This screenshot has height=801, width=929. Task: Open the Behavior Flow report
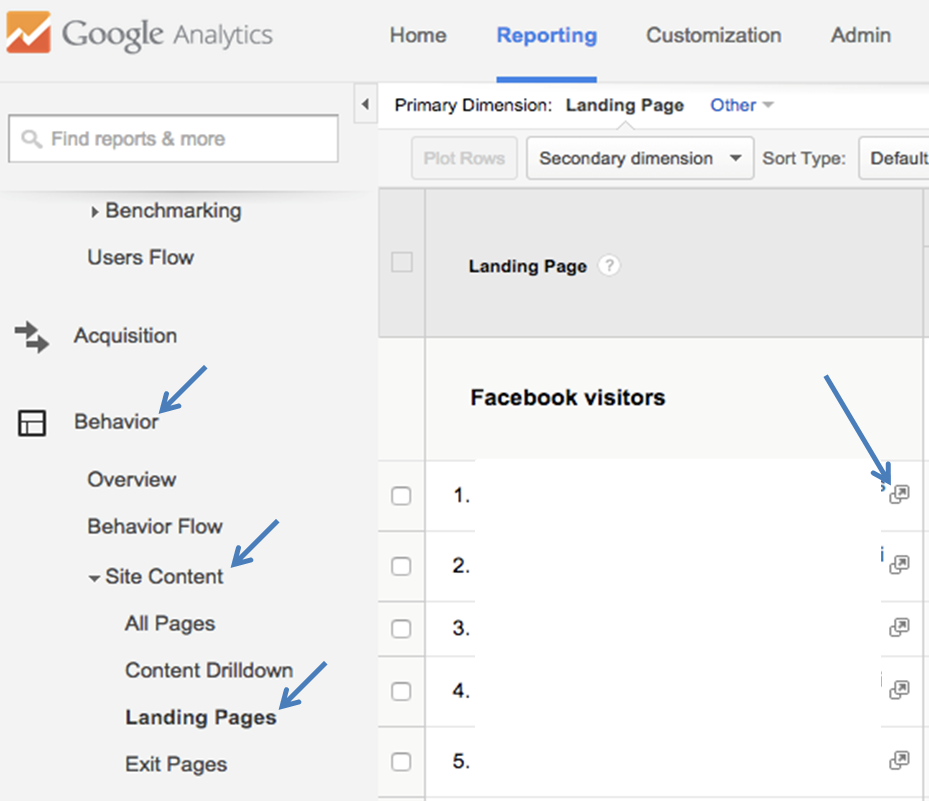tap(155, 526)
